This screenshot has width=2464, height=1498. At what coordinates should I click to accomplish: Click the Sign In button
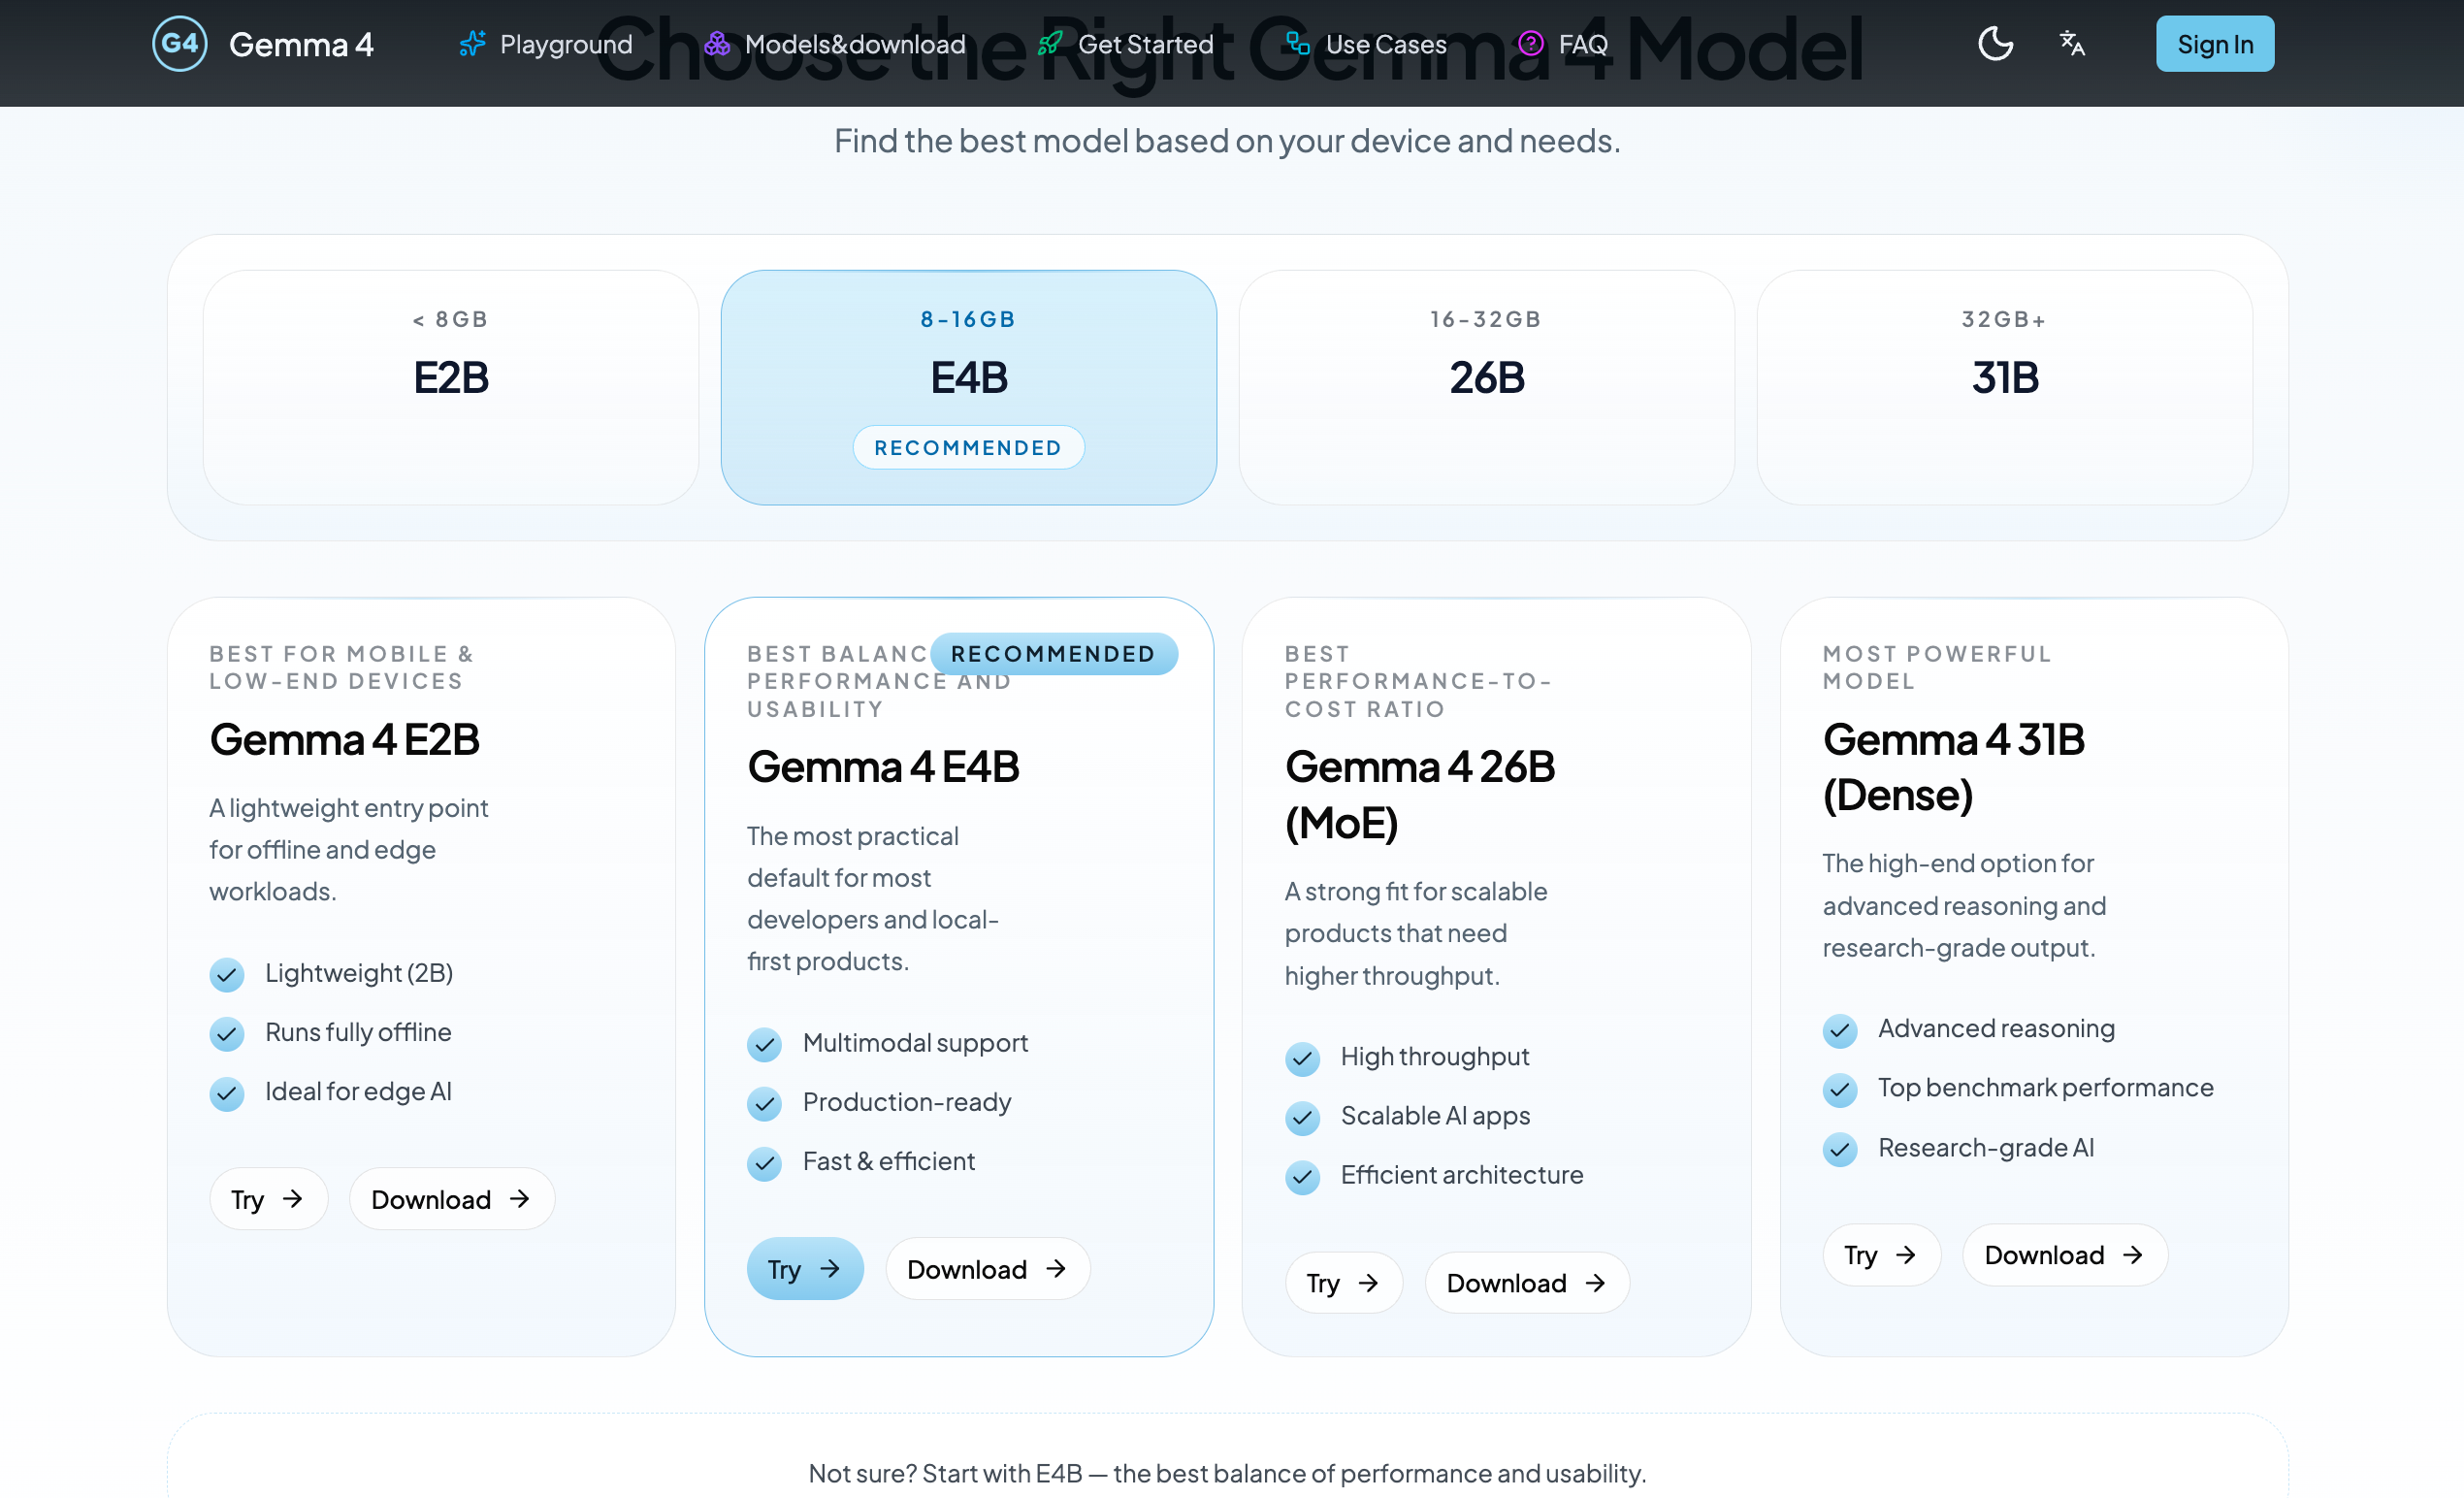coord(2215,43)
